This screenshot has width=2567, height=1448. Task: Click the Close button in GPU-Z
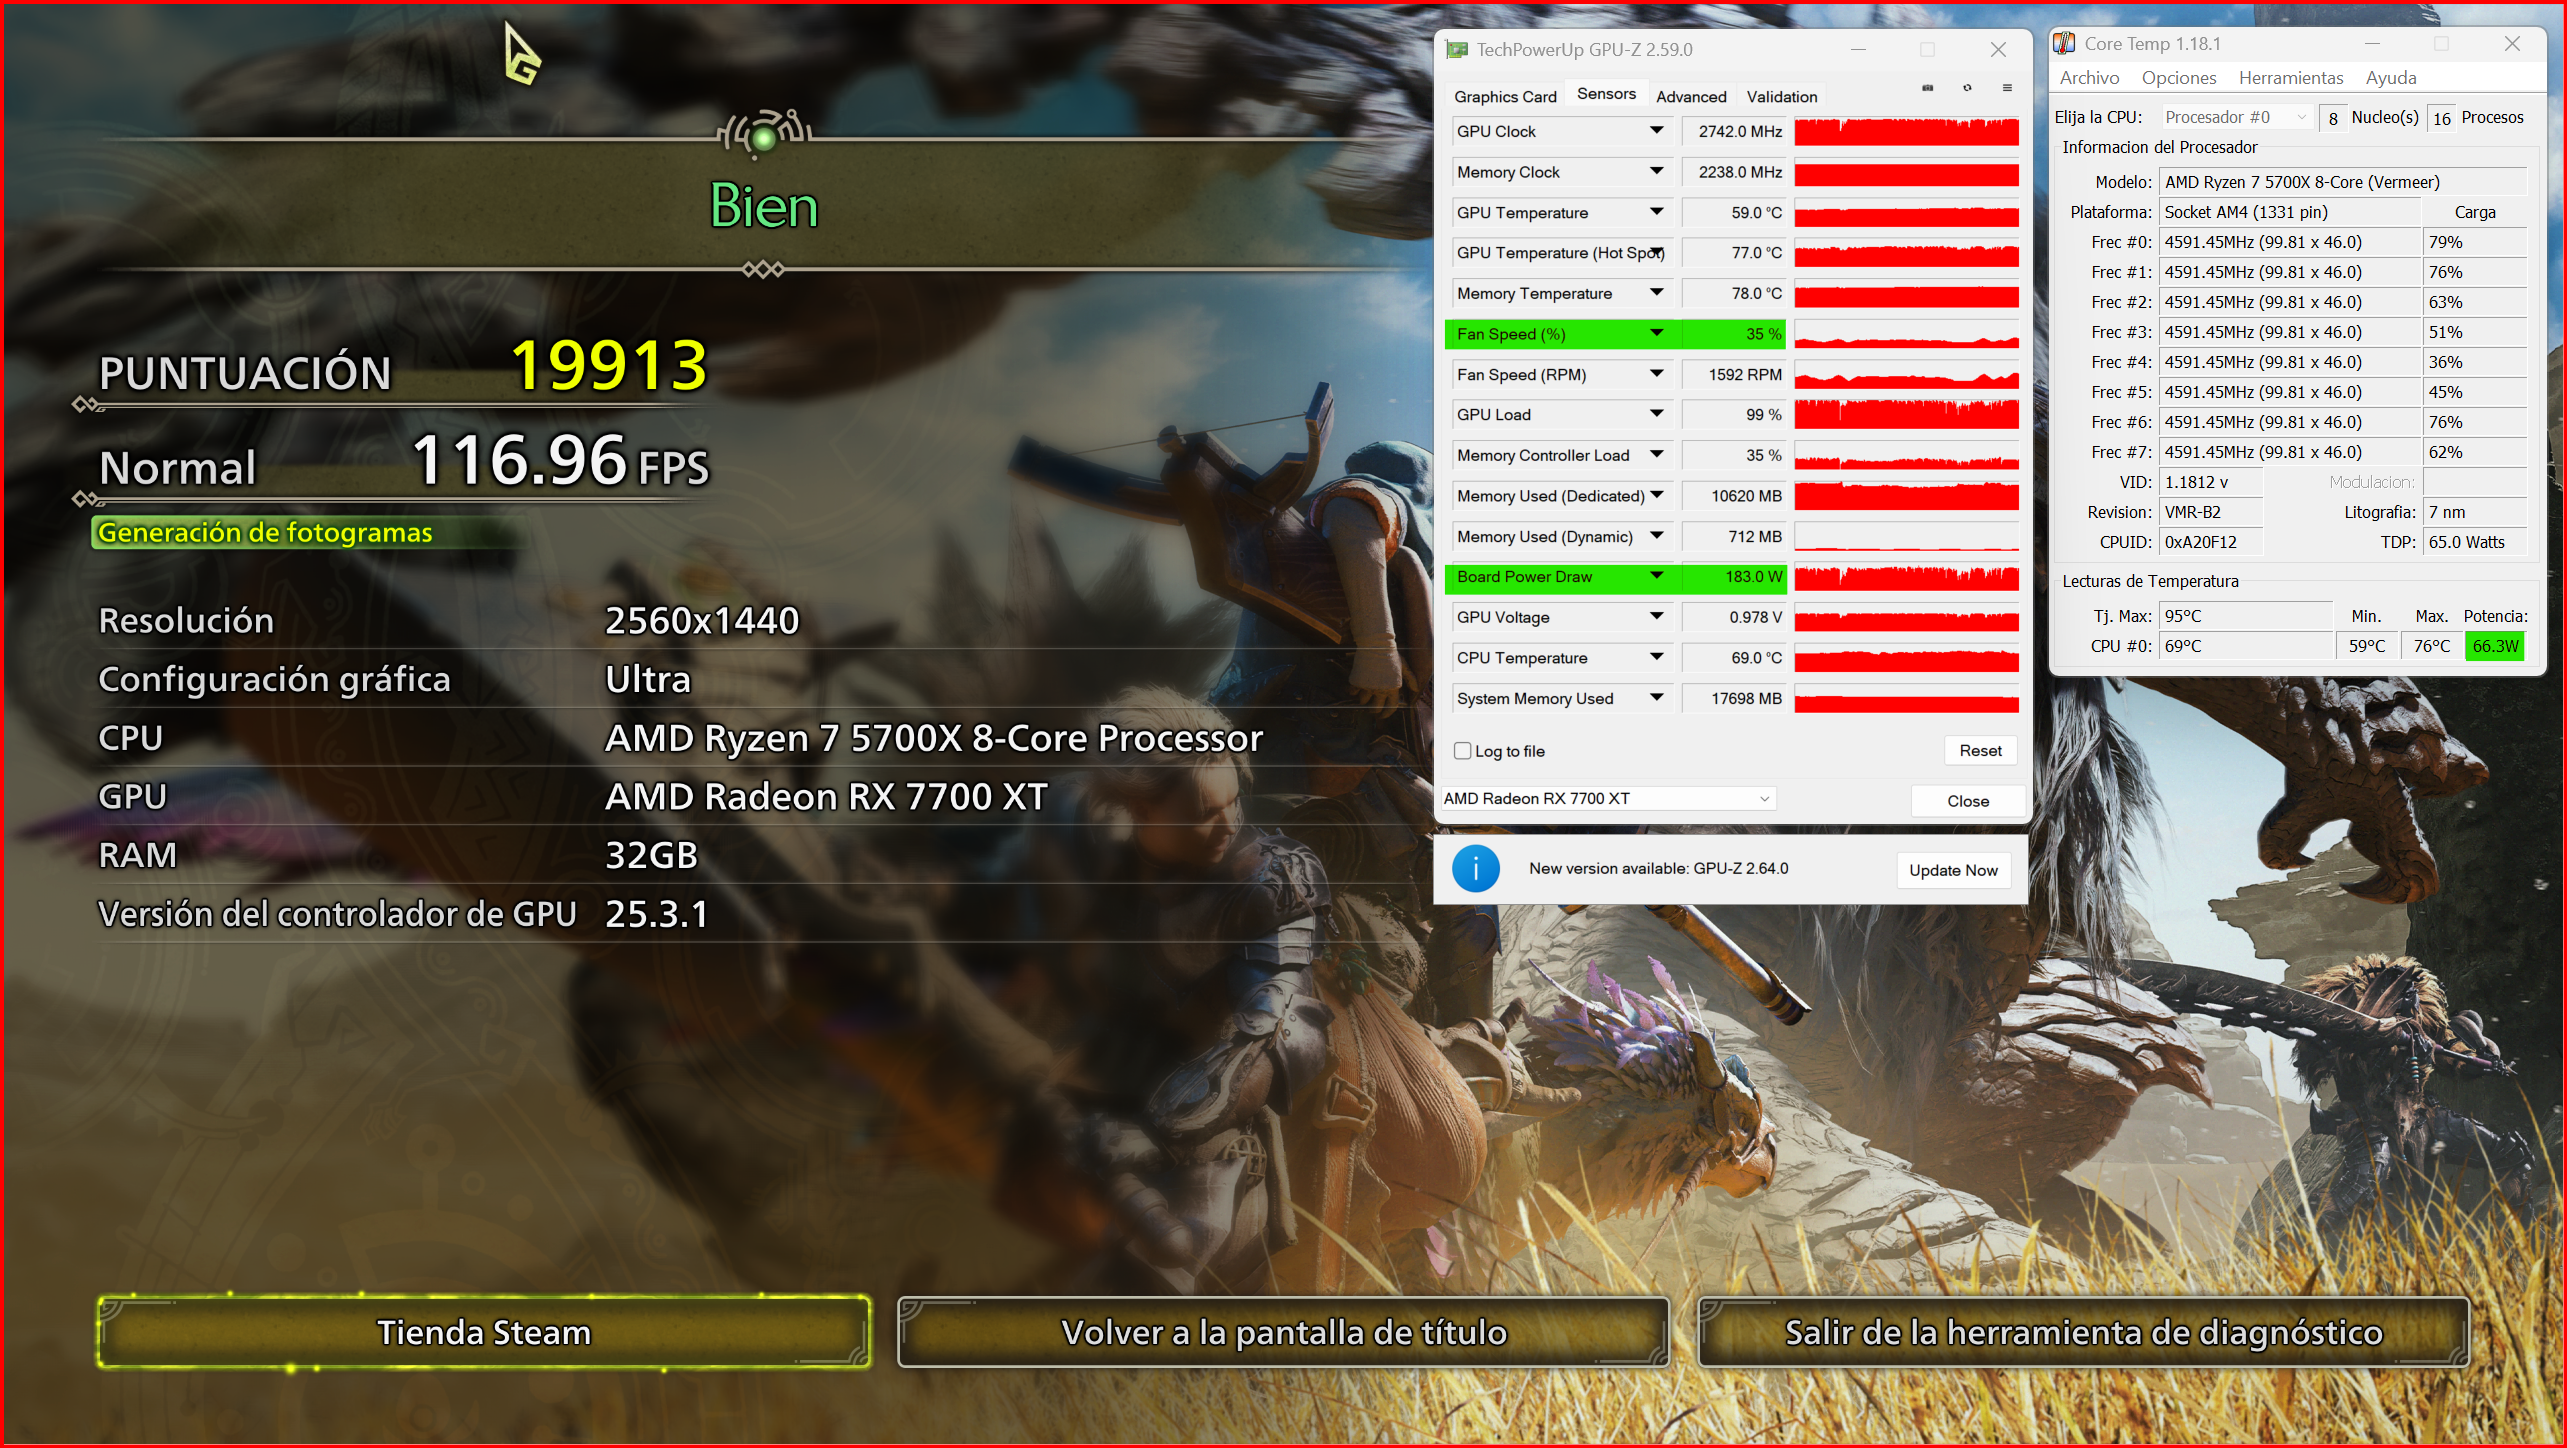[1967, 801]
